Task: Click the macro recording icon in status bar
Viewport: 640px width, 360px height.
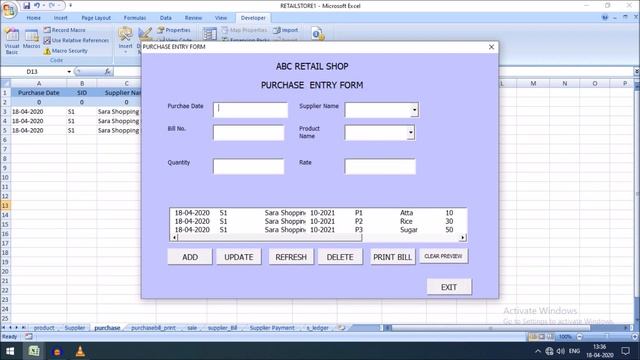Action: coord(29,337)
